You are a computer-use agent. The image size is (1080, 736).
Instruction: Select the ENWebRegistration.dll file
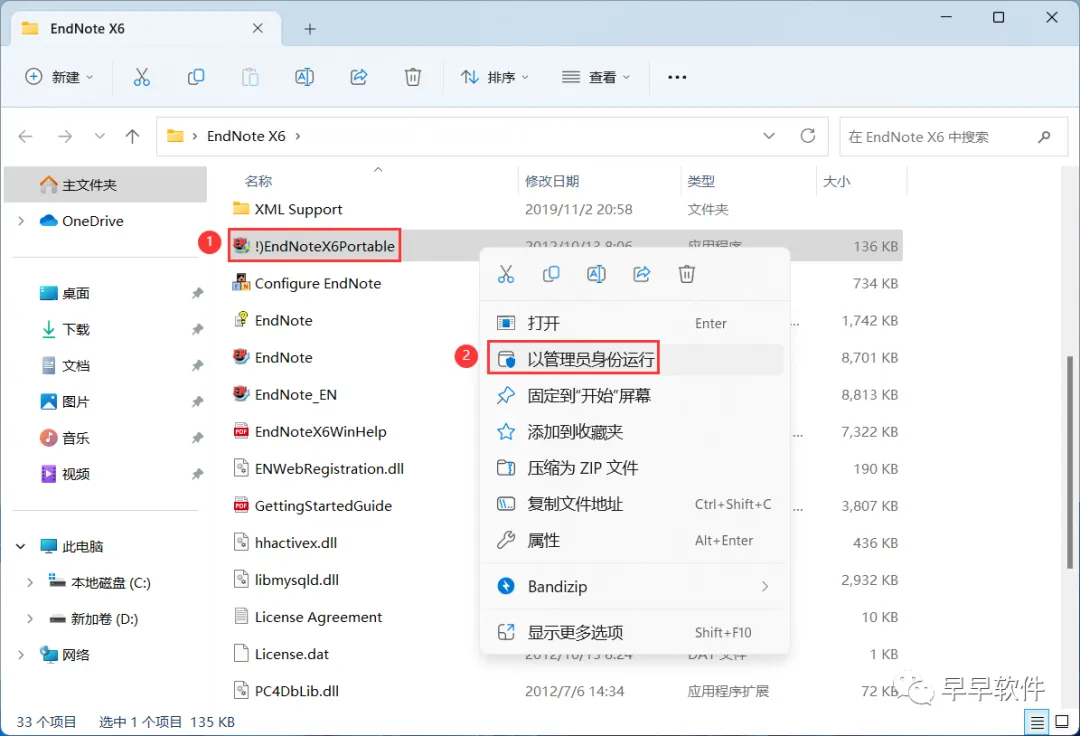click(x=329, y=468)
